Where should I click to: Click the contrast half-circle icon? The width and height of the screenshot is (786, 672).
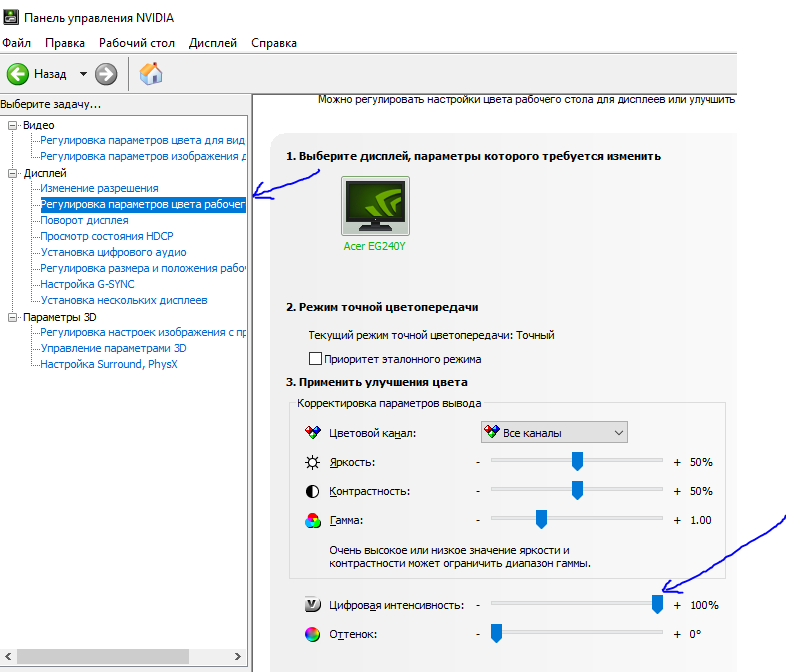click(312, 491)
